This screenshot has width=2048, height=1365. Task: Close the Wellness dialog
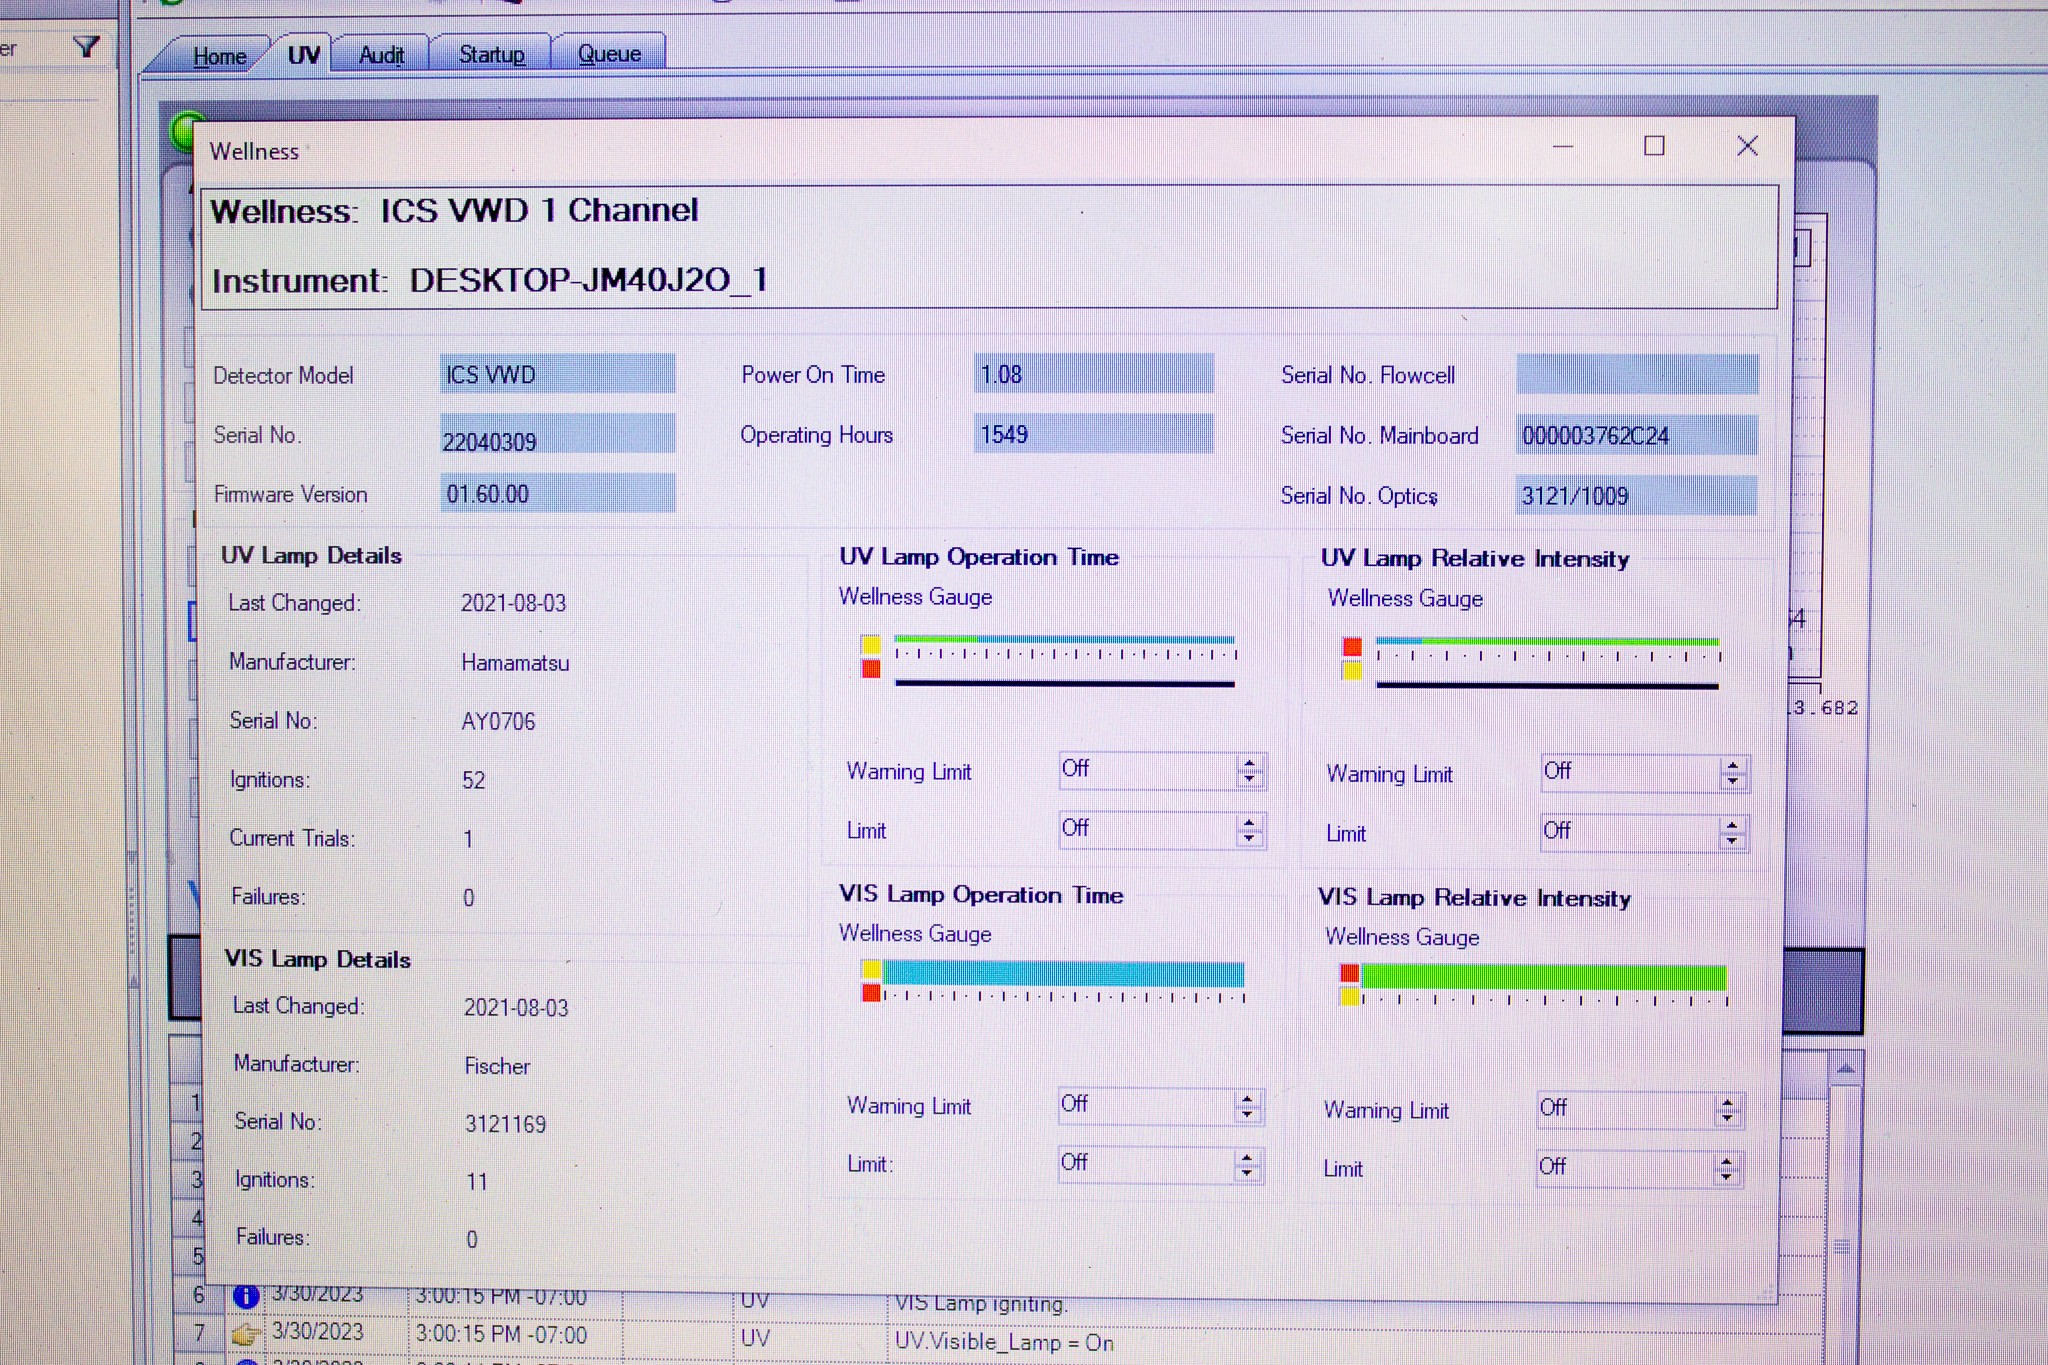pos(1747,147)
